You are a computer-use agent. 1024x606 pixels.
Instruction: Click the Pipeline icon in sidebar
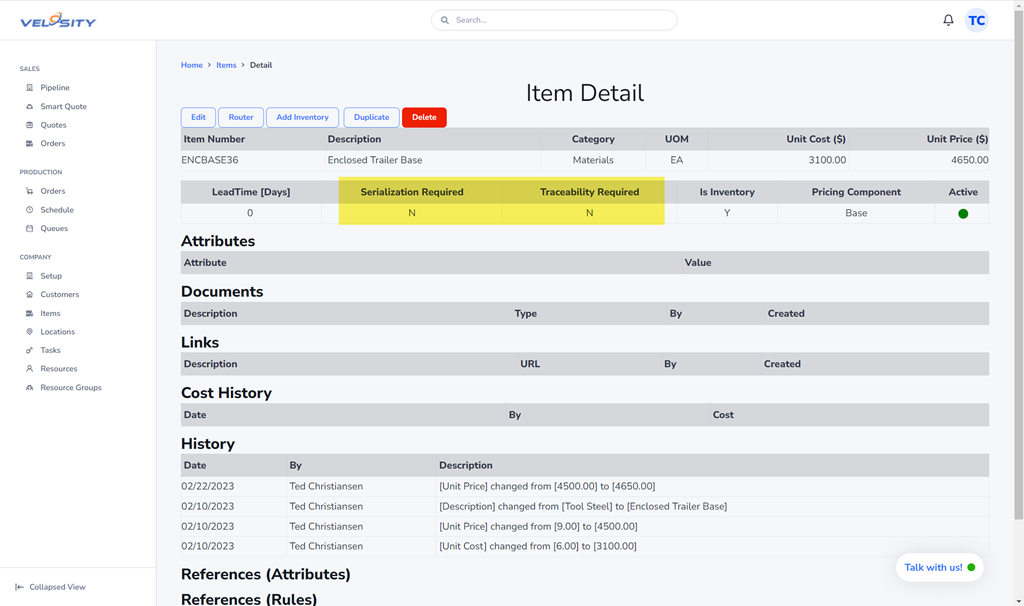[30, 88]
